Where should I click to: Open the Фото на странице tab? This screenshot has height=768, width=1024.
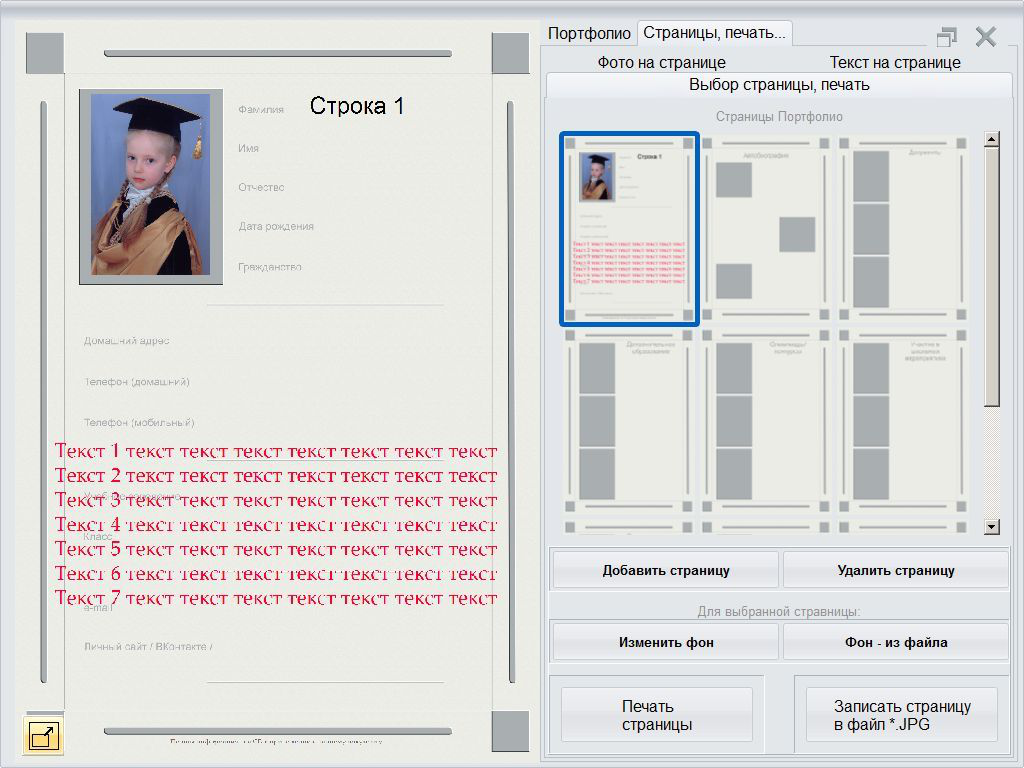point(661,62)
